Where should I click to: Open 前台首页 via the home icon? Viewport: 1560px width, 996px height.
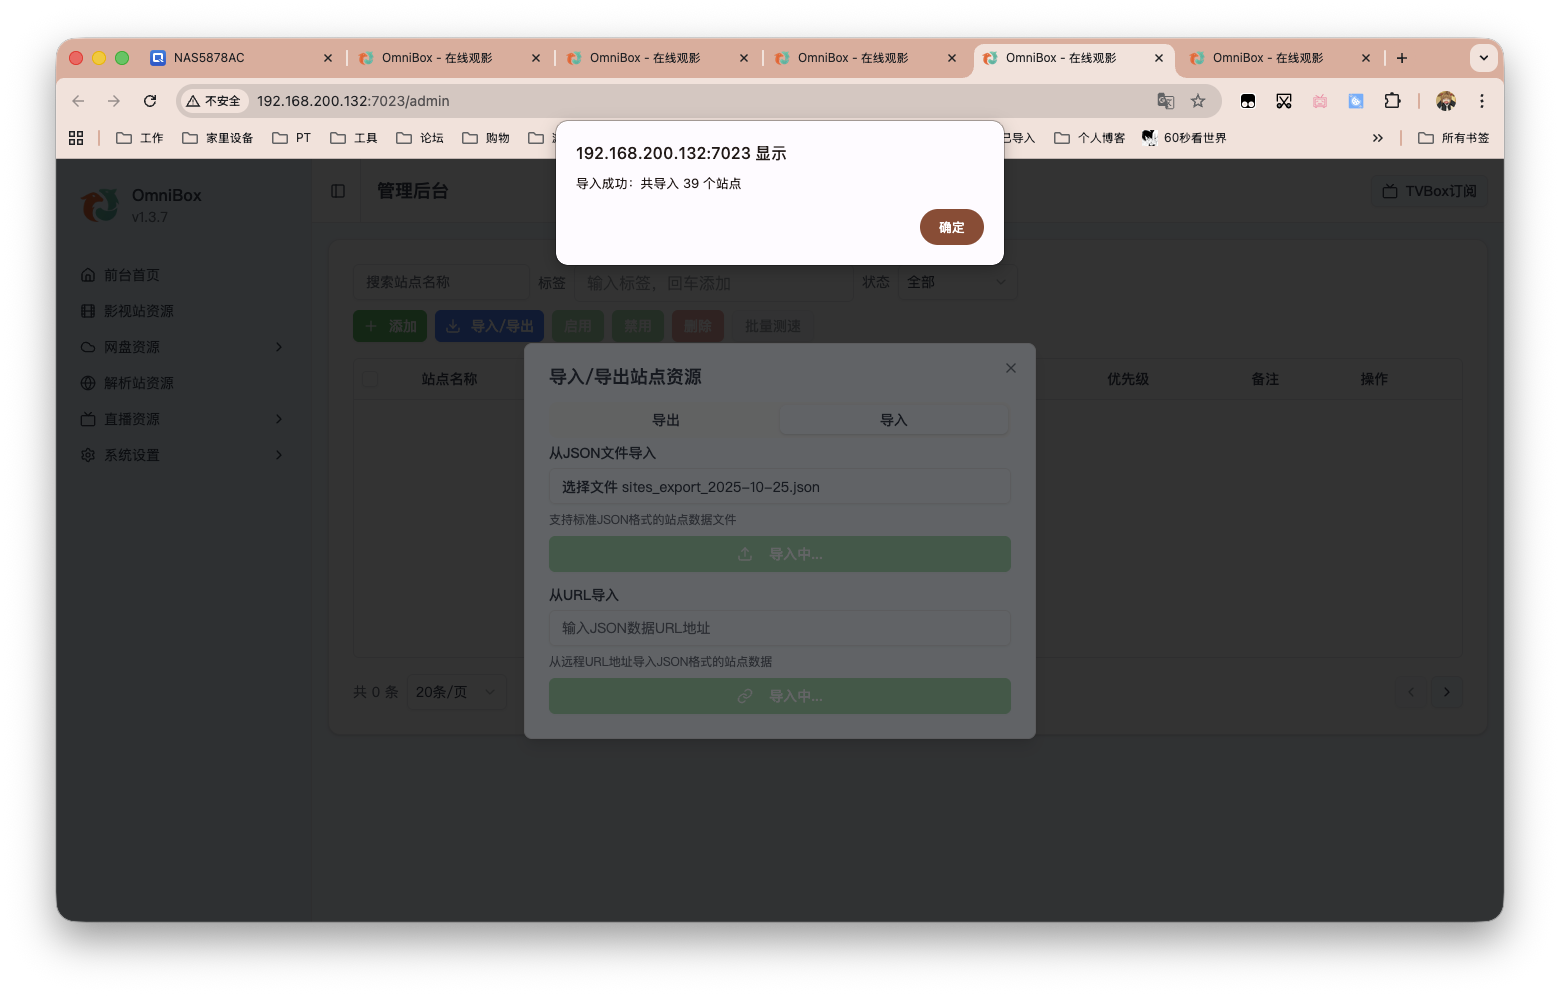click(x=89, y=274)
